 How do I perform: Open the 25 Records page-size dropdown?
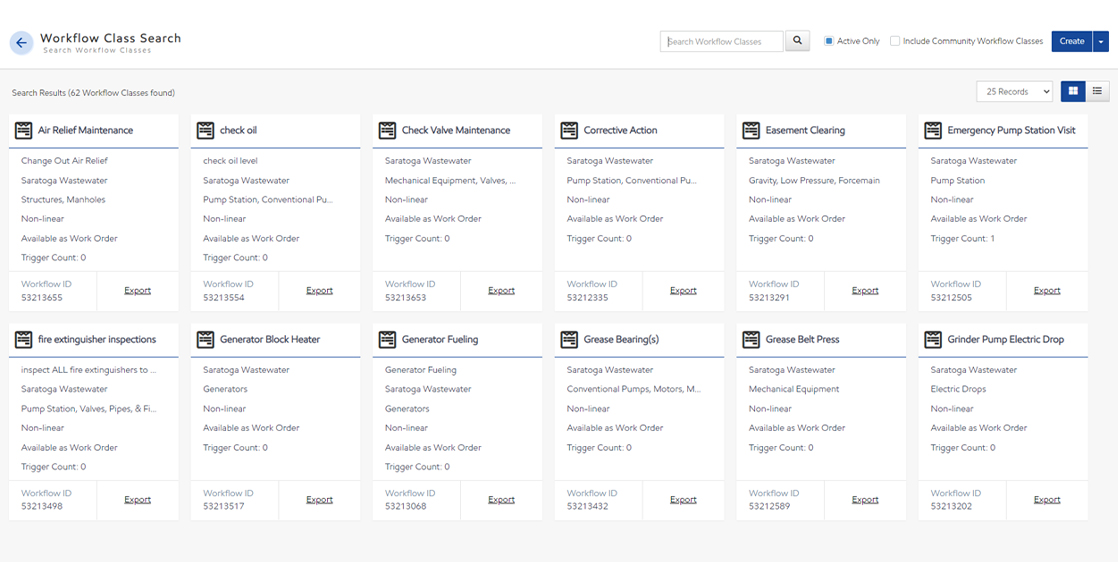(1014, 91)
